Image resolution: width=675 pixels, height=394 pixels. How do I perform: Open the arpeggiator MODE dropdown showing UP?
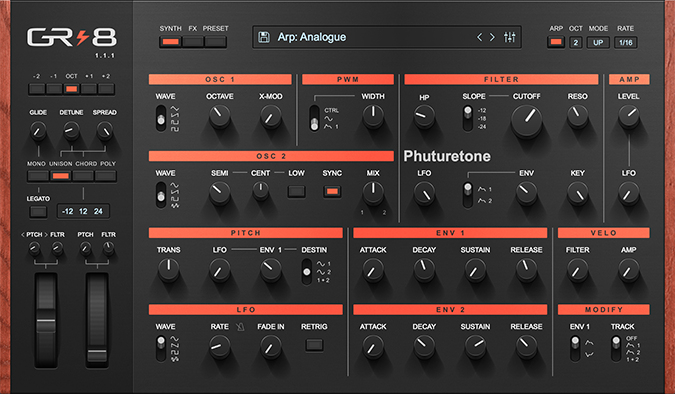[x=598, y=42]
